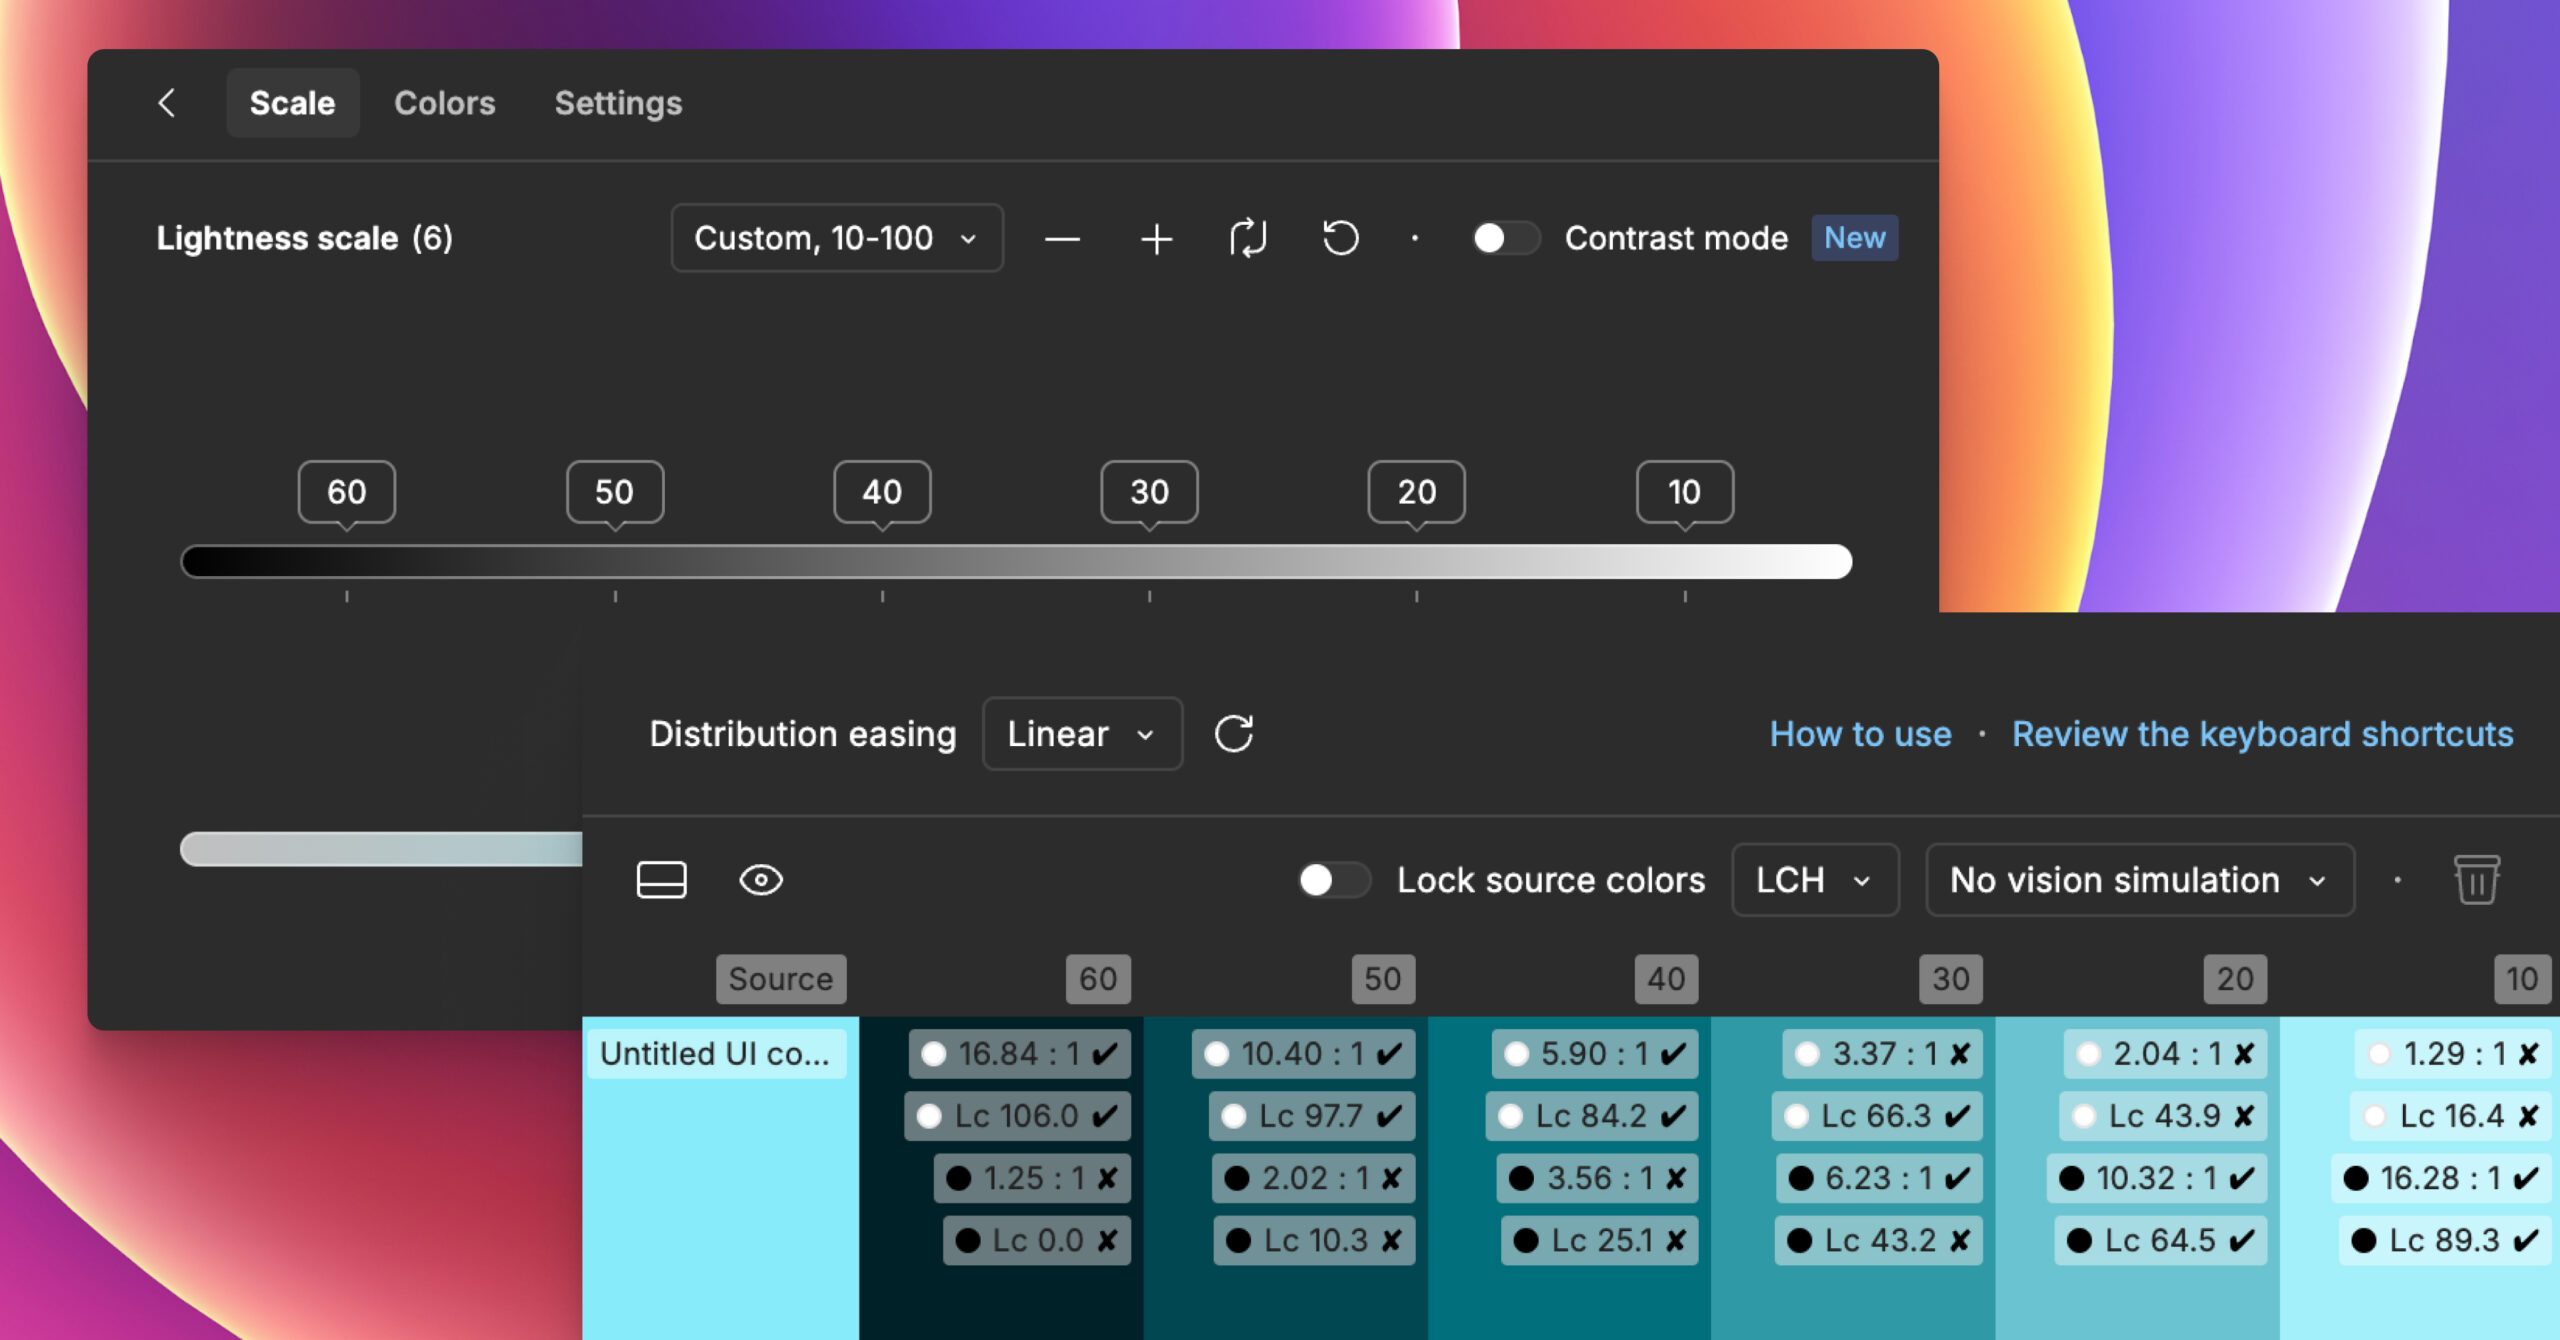Open the LCH color space dropdown
Screen dimensions: 2560x1340
pyautogui.click(x=1814, y=880)
